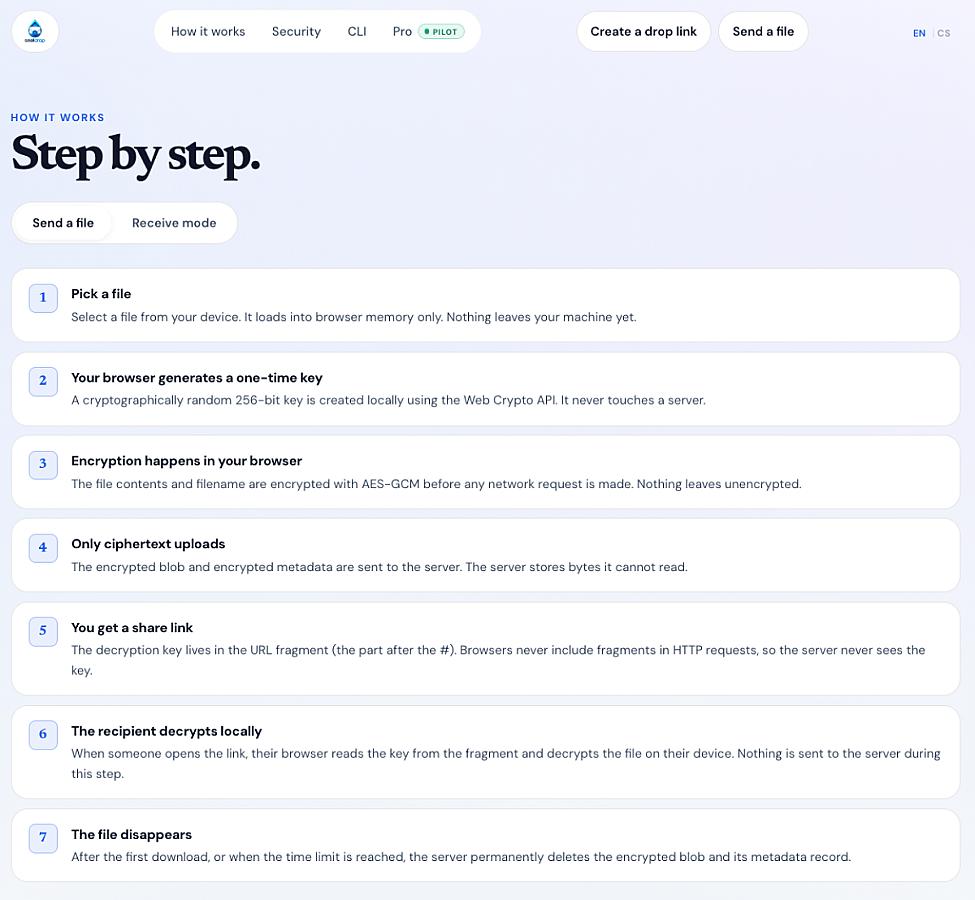Viewport: 975px width, 900px height.
Task: Click 'The file disappears' step title
Action: pyautogui.click(x=131, y=835)
